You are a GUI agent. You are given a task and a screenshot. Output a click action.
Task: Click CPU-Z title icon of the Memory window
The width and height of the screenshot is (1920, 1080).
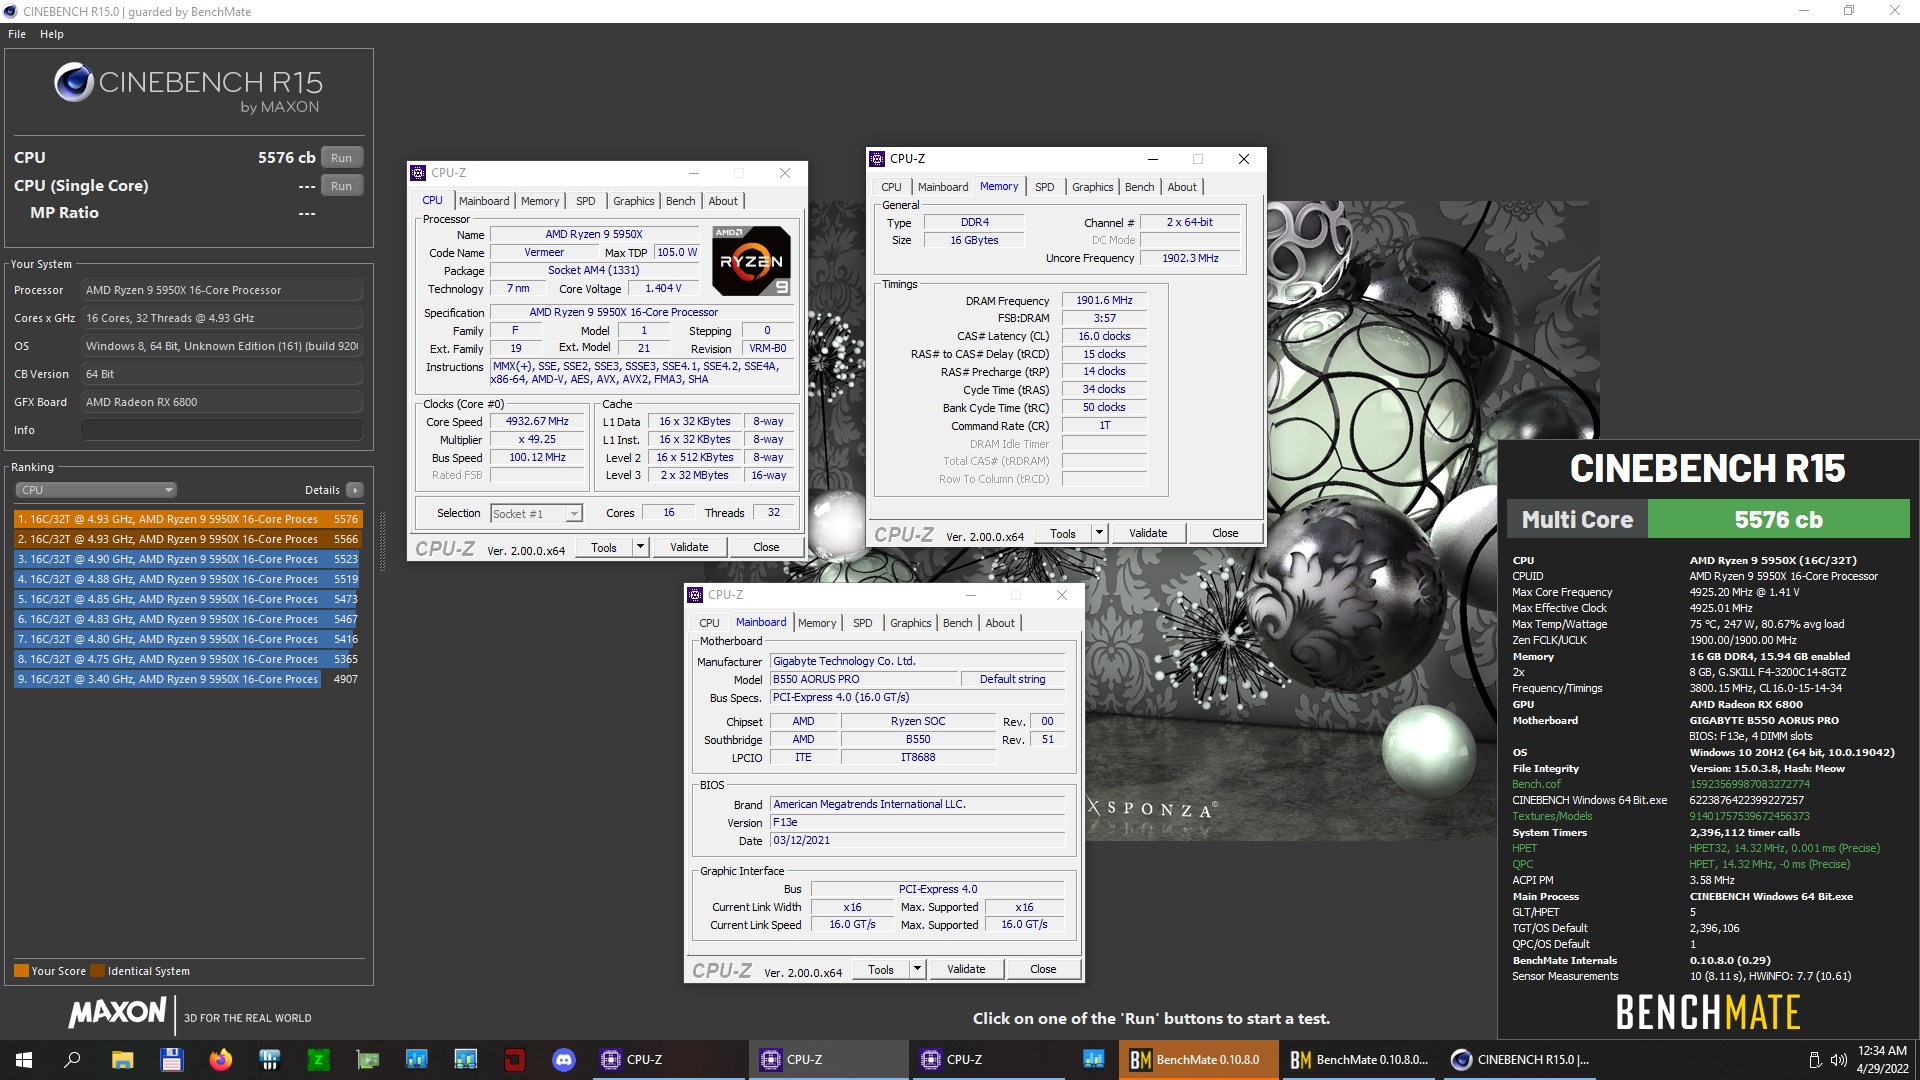click(877, 159)
